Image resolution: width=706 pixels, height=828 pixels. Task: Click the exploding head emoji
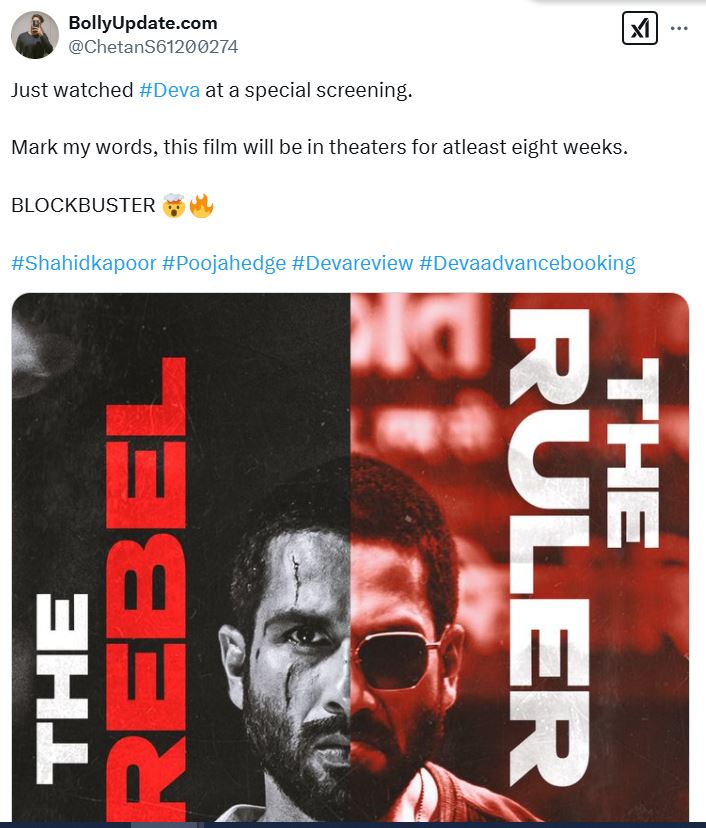pos(174,205)
